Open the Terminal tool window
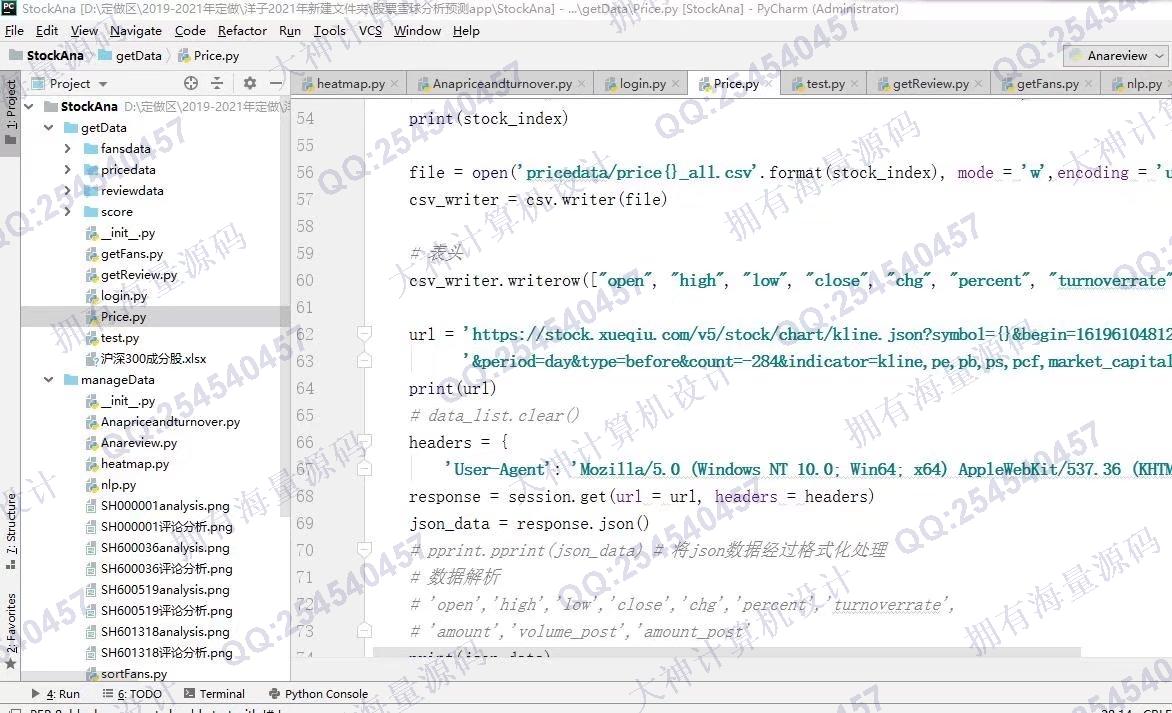The width and height of the screenshot is (1172, 713). [215, 694]
